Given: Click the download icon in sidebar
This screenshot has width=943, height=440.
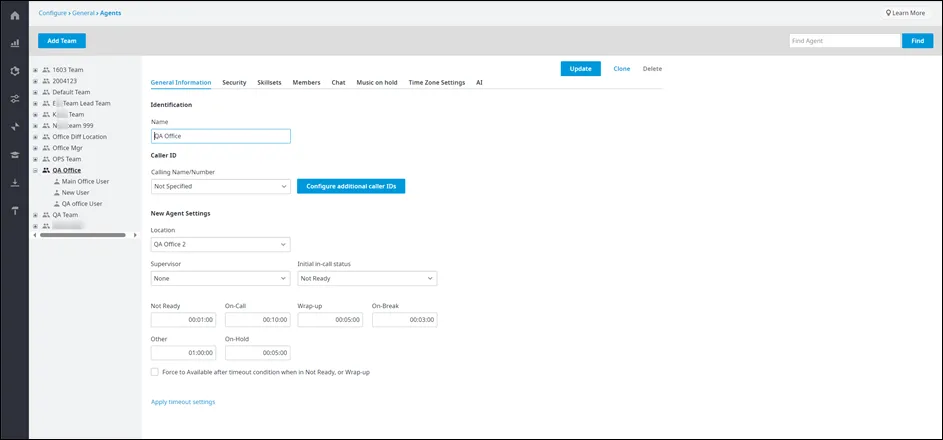Looking at the screenshot, I should pos(15,182).
